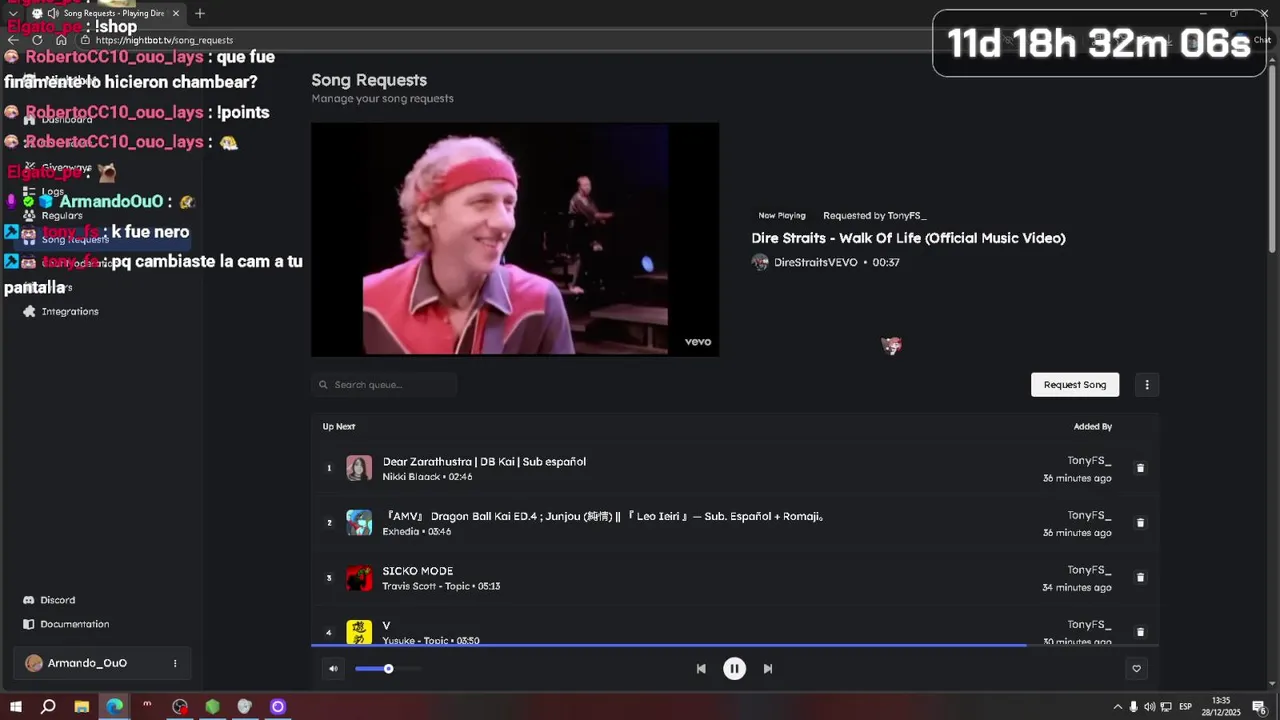Close the Song Requests browser tab
This screenshot has width=1280, height=720.
[x=176, y=13]
